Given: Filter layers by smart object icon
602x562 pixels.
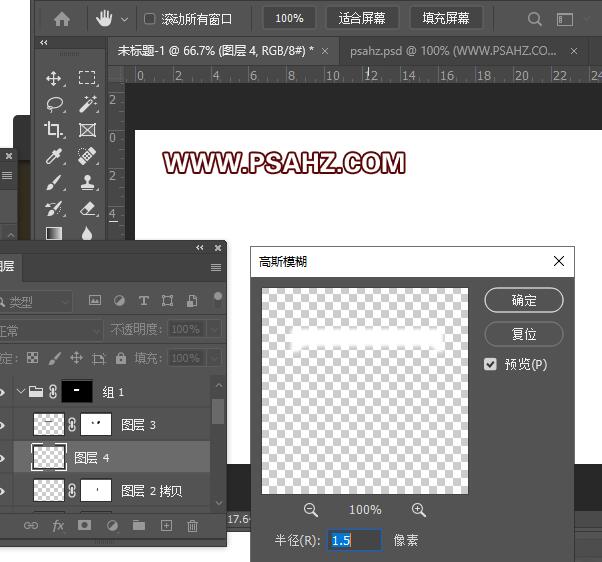Looking at the screenshot, I should (192, 301).
